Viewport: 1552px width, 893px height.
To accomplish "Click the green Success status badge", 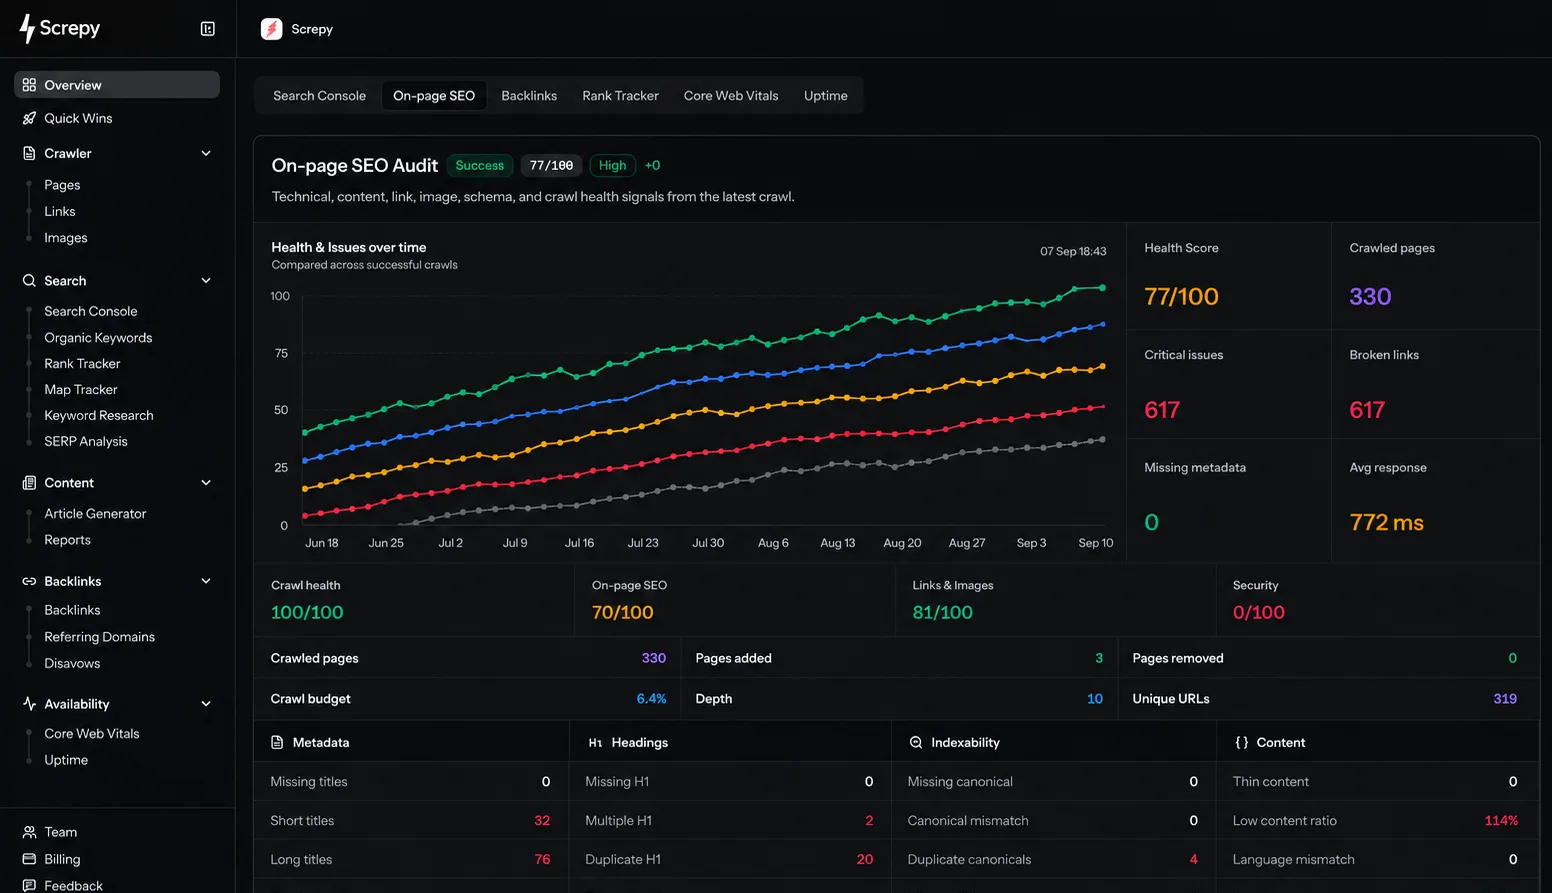I will coord(480,166).
